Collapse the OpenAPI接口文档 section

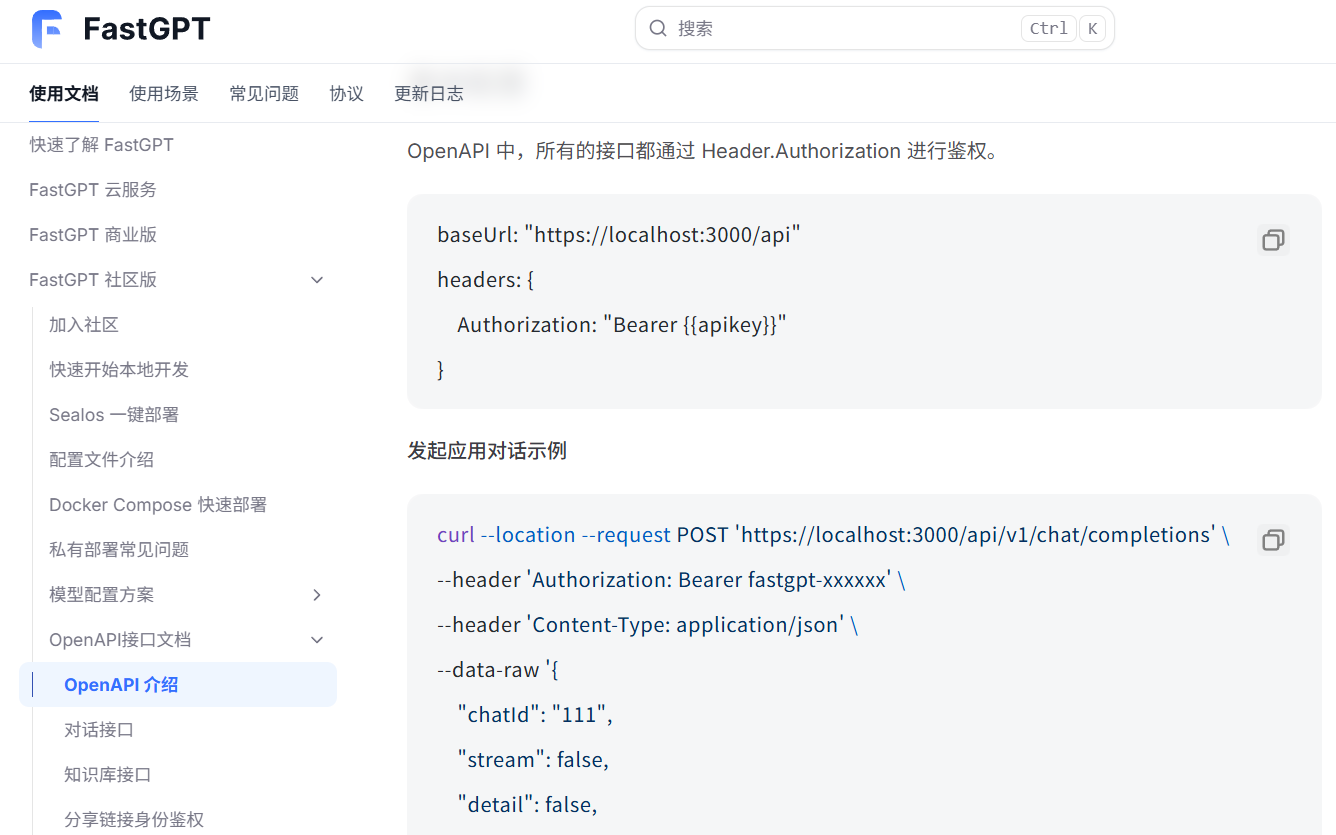point(317,640)
